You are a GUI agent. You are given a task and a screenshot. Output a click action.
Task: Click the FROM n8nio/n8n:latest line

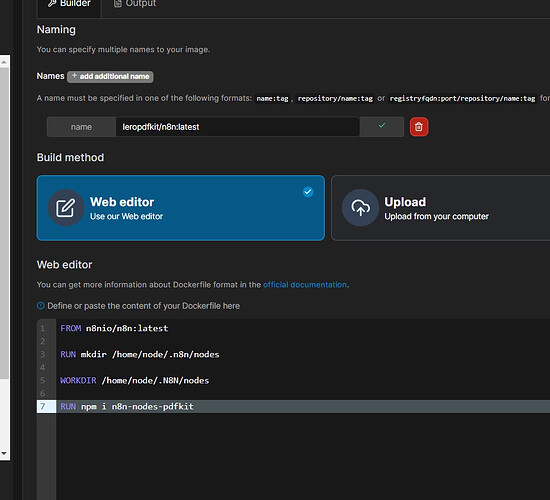pos(114,328)
